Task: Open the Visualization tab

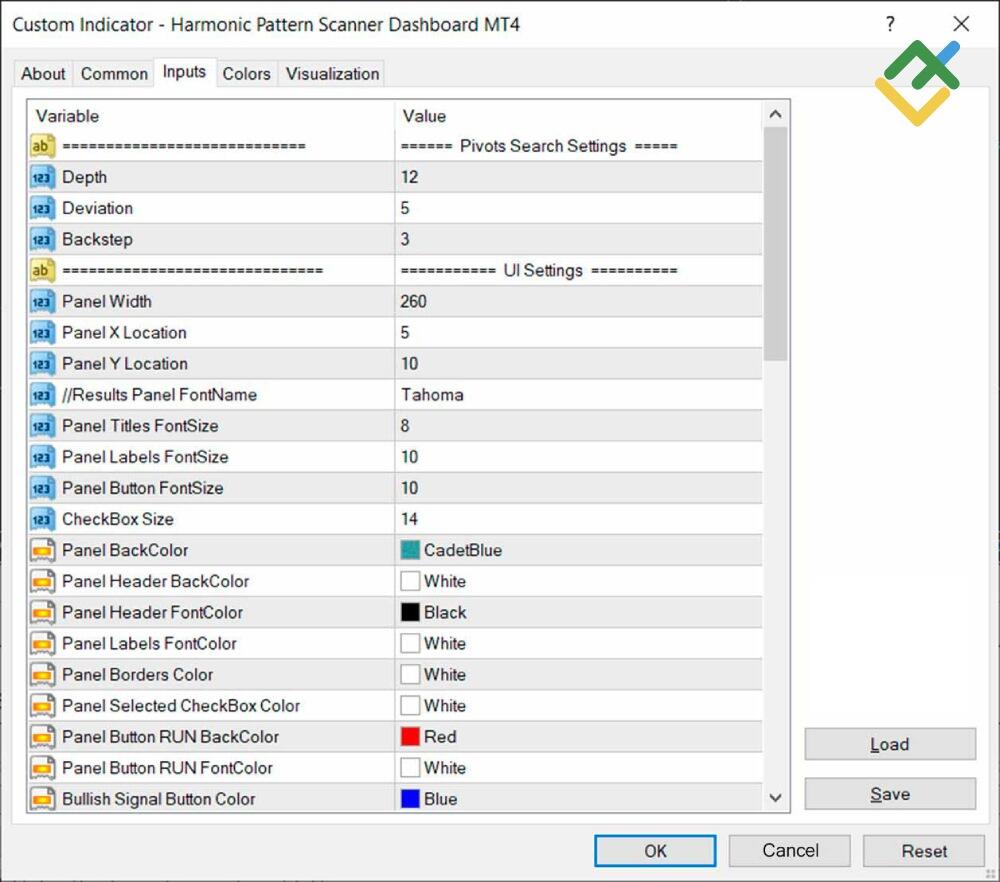Action: (x=332, y=74)
